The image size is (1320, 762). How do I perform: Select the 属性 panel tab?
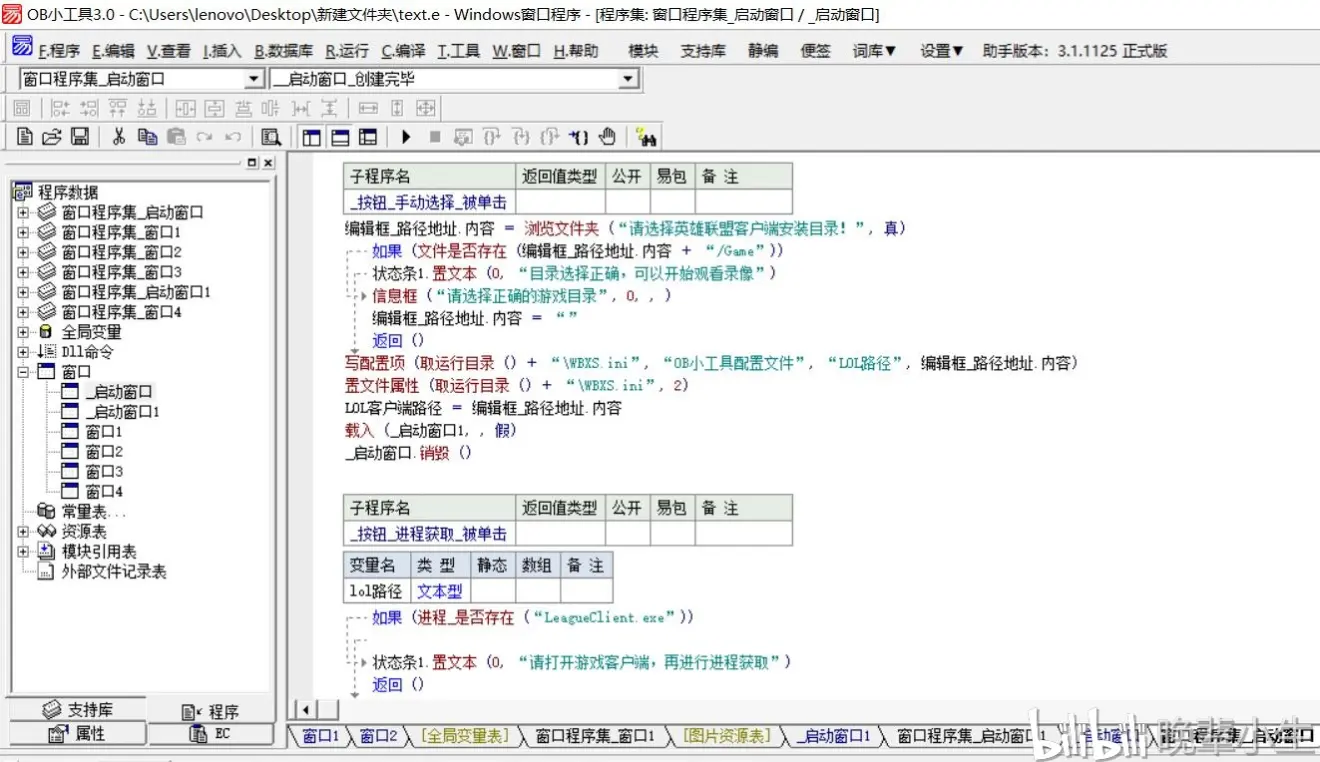[77, 734]
